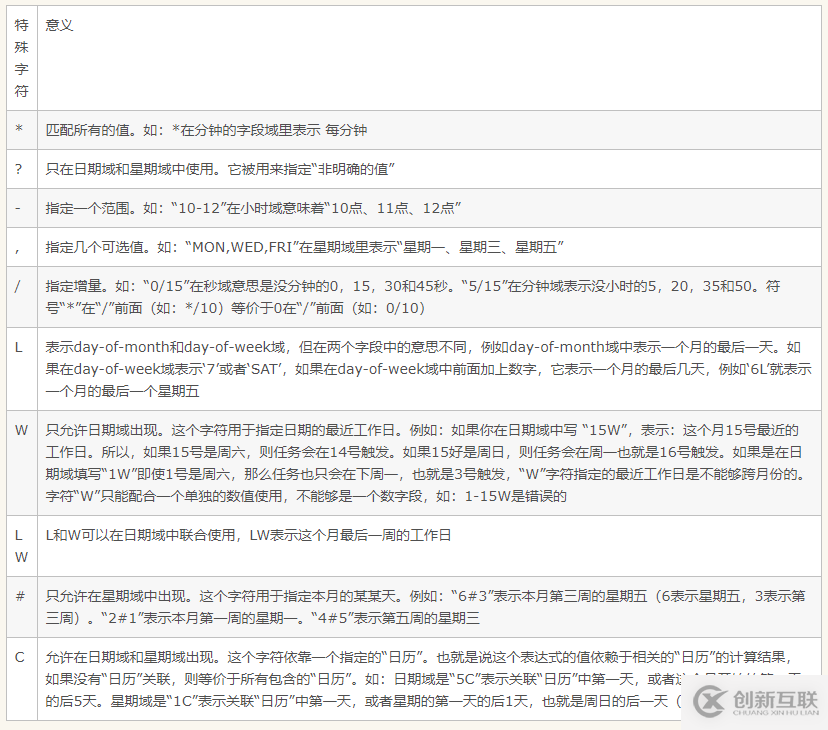Select the single 'W' character cell
Screen dimensions: 828x730
click(x=22, y=463)
